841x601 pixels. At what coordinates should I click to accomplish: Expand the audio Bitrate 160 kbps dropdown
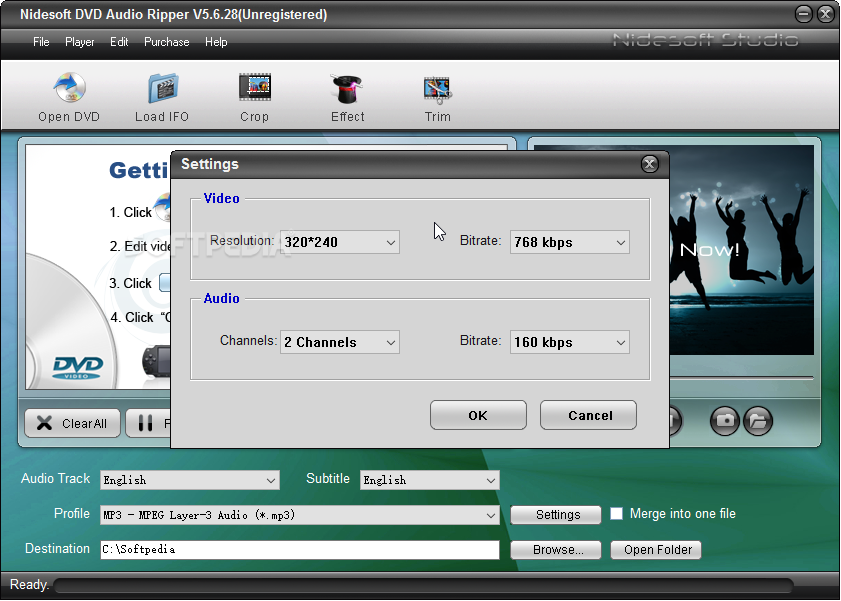pos(570,342)
